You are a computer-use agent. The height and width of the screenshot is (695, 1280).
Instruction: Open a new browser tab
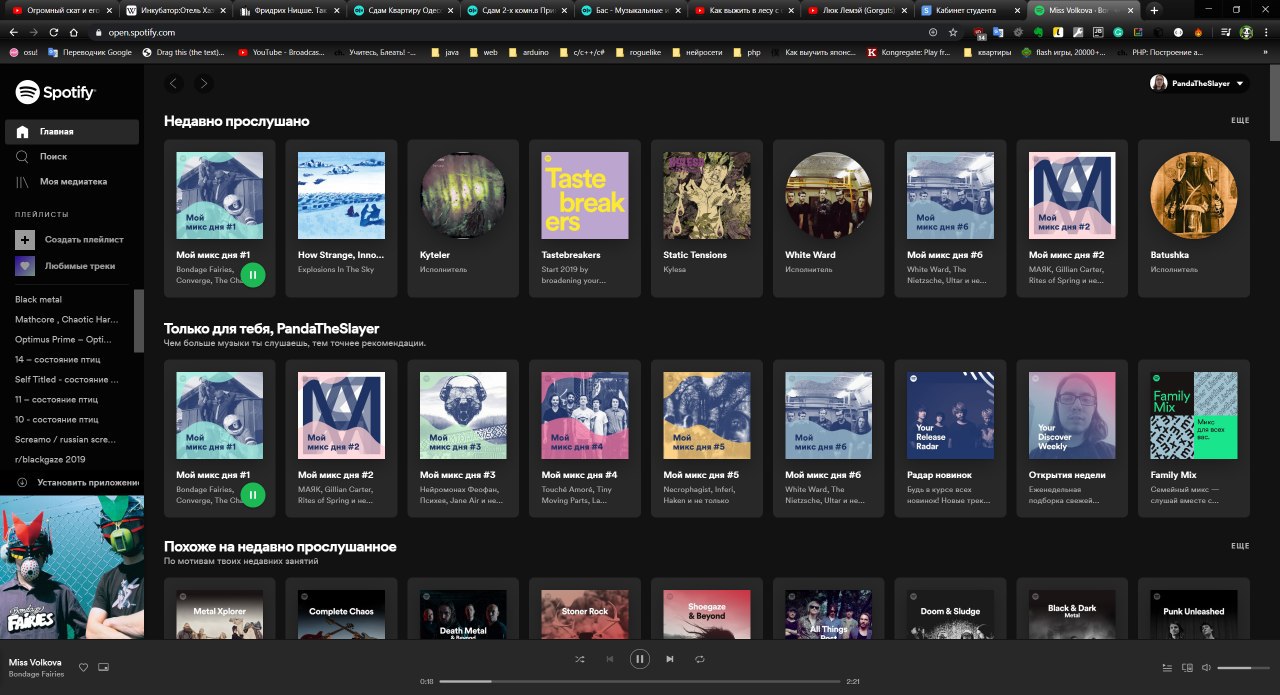1154,10
